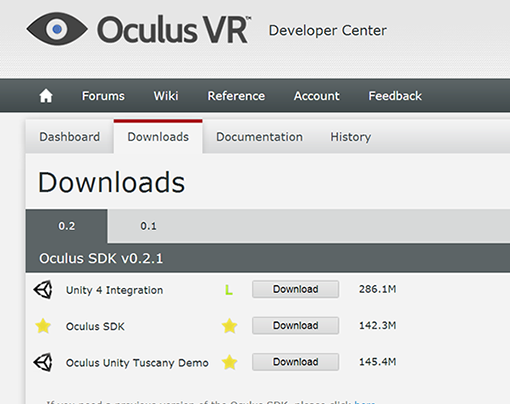Open the Feedback page
Screen dimensions: 510x404
click(395, 96)
